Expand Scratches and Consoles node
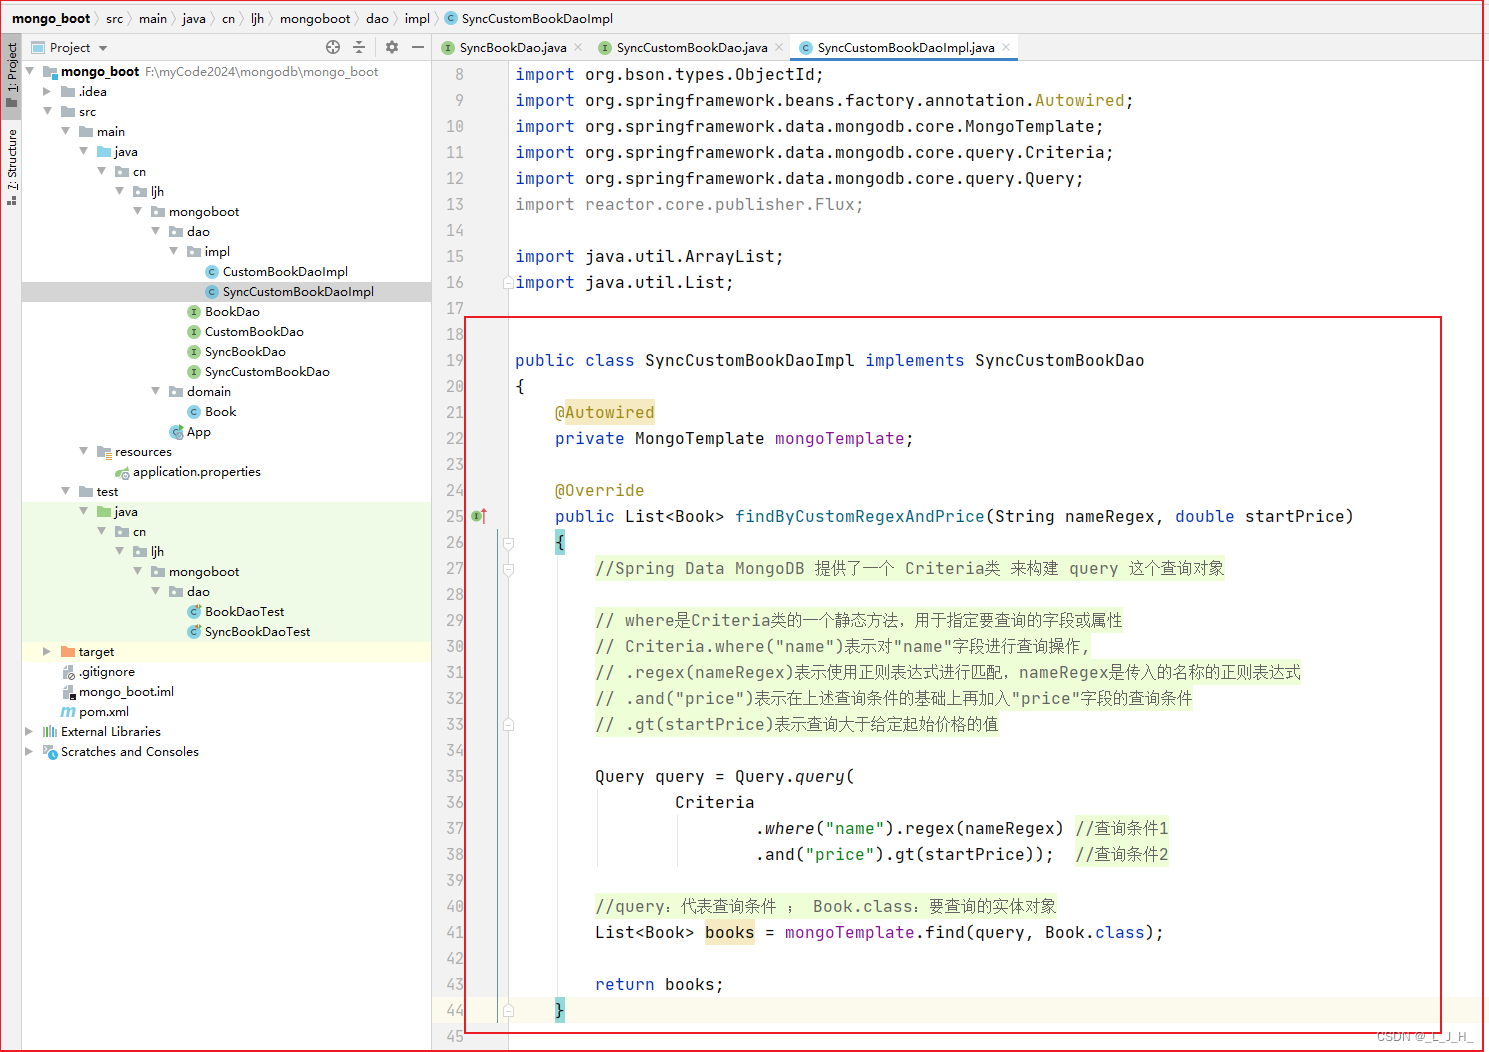The height and width of the screenshot is (1052, 1489). point(29,751)
